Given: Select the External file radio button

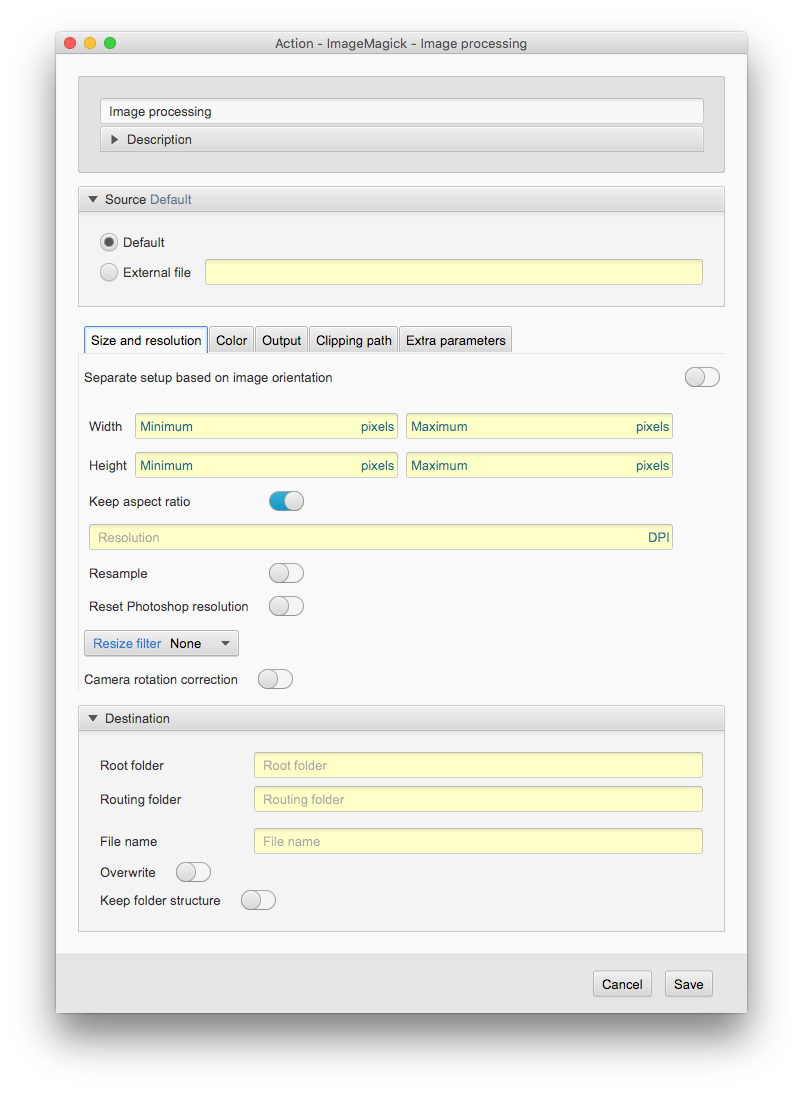Looking at the screenshot, I should pyautogui.click(x=109, y=272).
